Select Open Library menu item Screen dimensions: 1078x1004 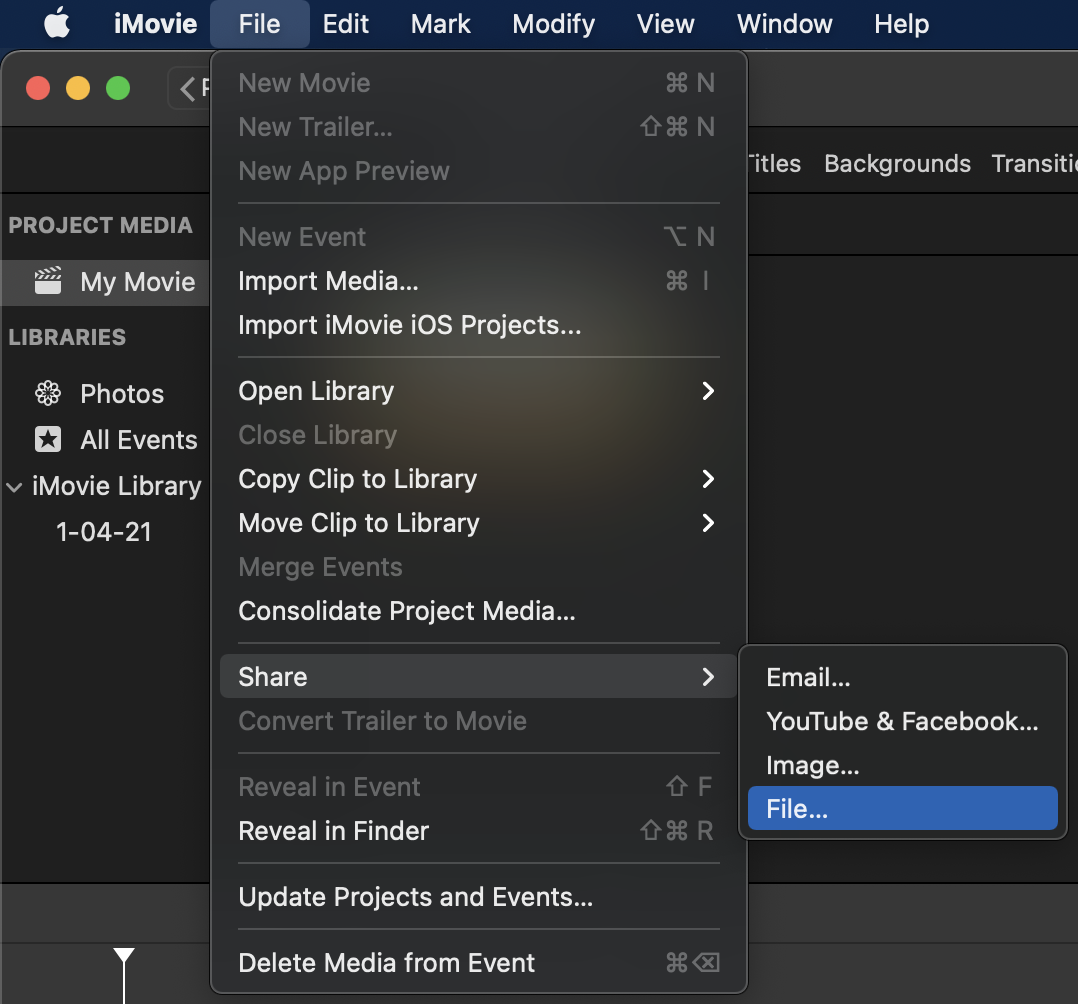coord(478,391)
